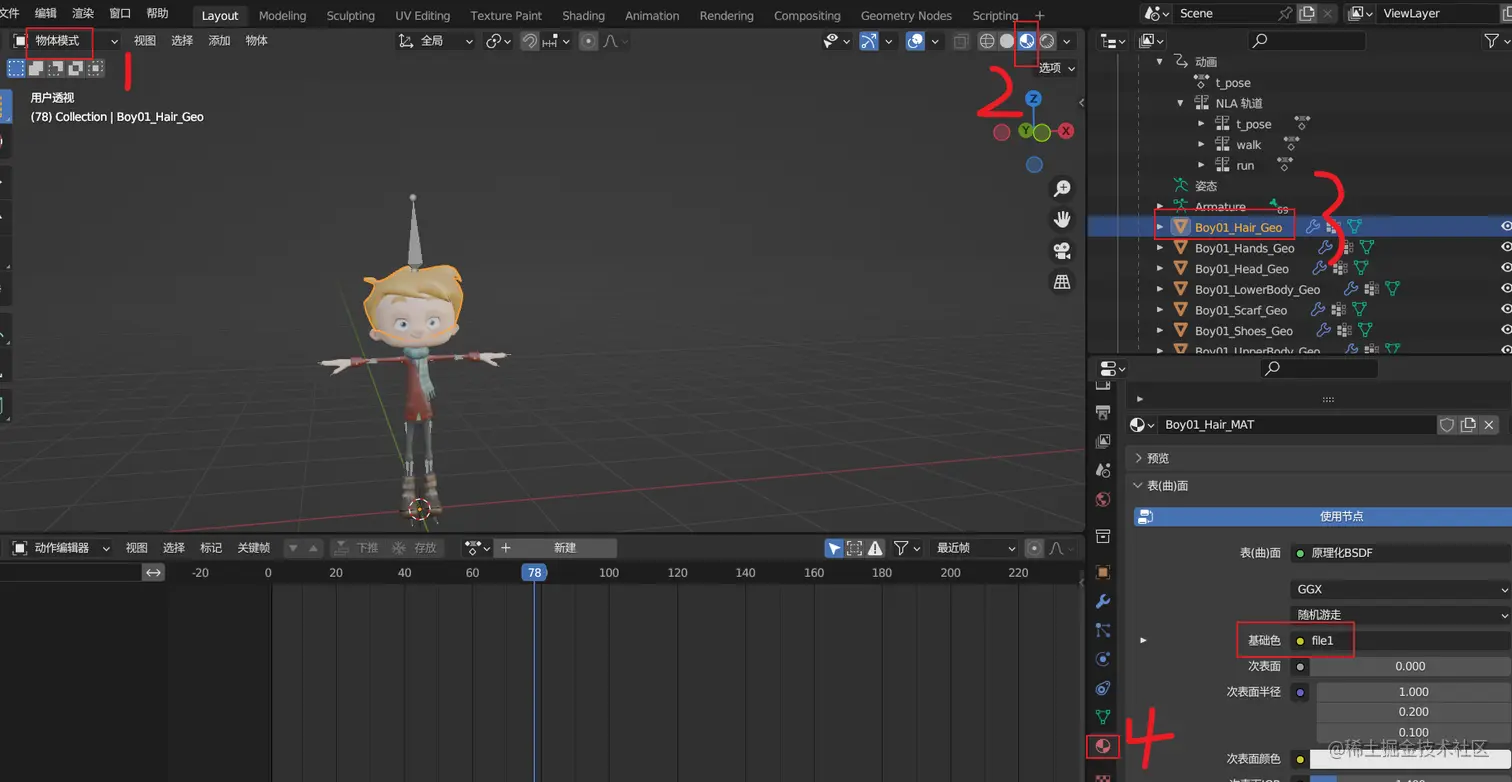Click the red X axis on gizmo
Screen dimensions: 1512x782
pyautogui.click(x=1066, y=131)
